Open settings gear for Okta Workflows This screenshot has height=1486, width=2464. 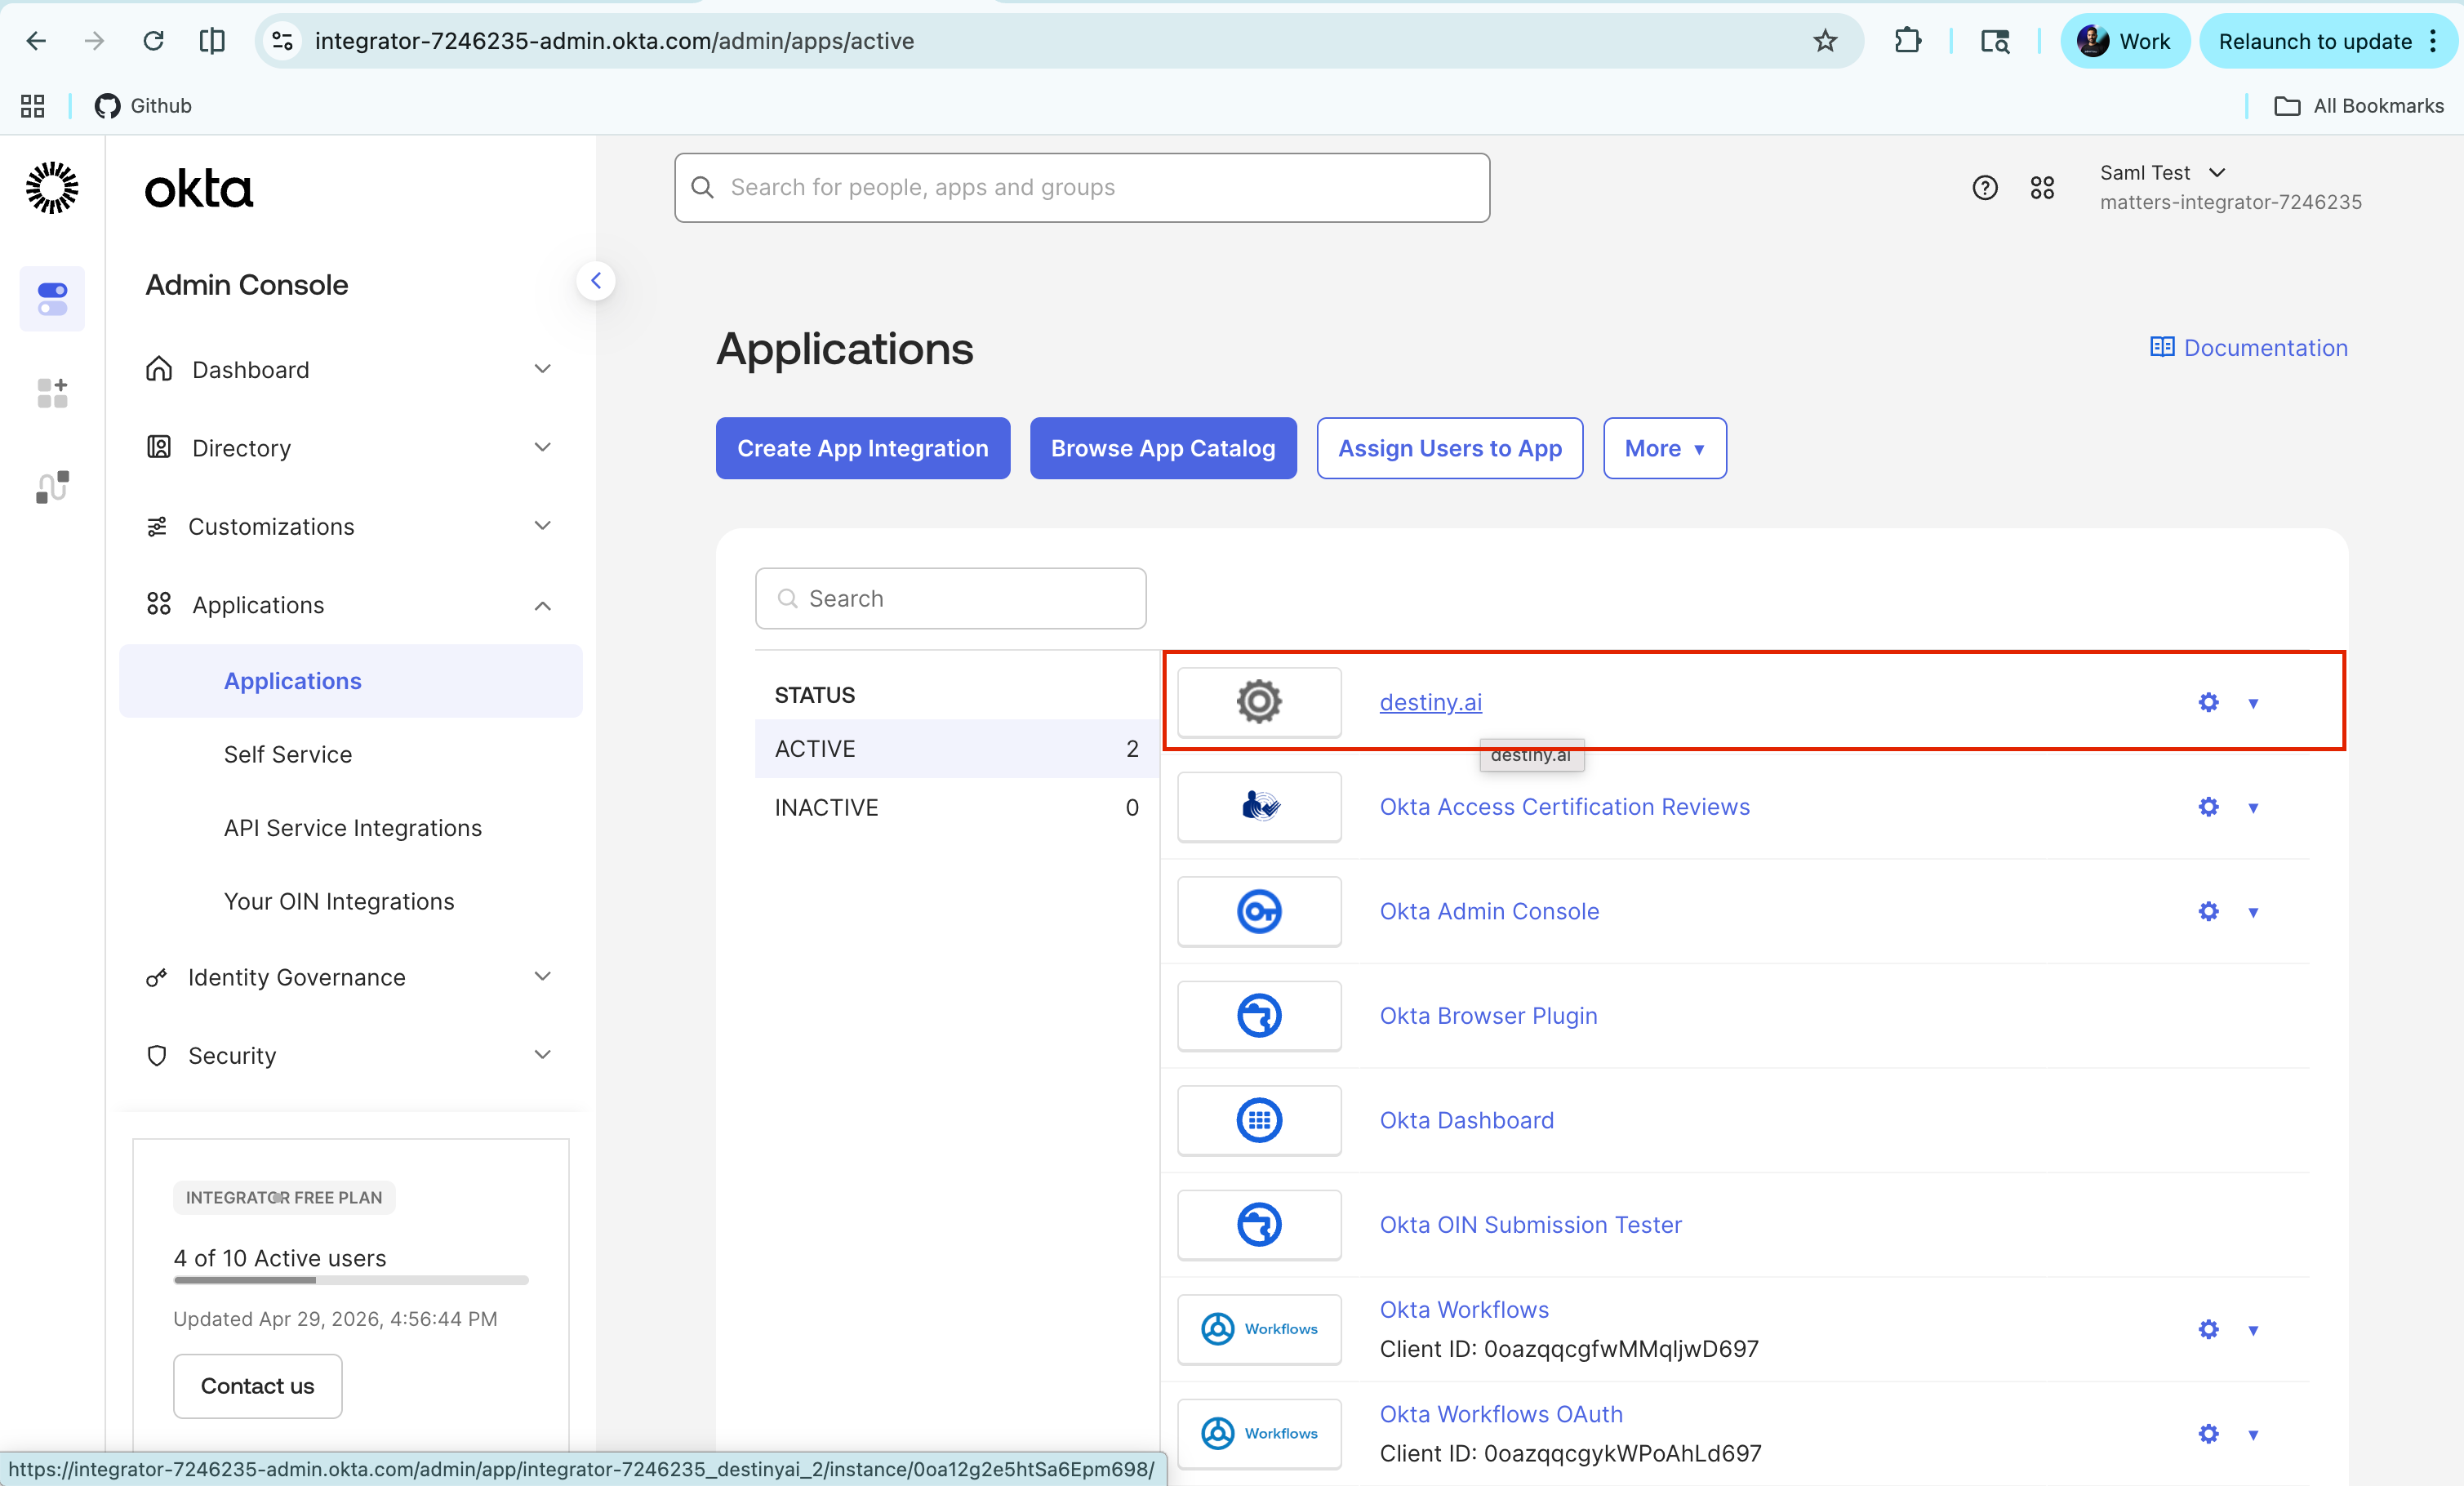coord(2208,1329)
